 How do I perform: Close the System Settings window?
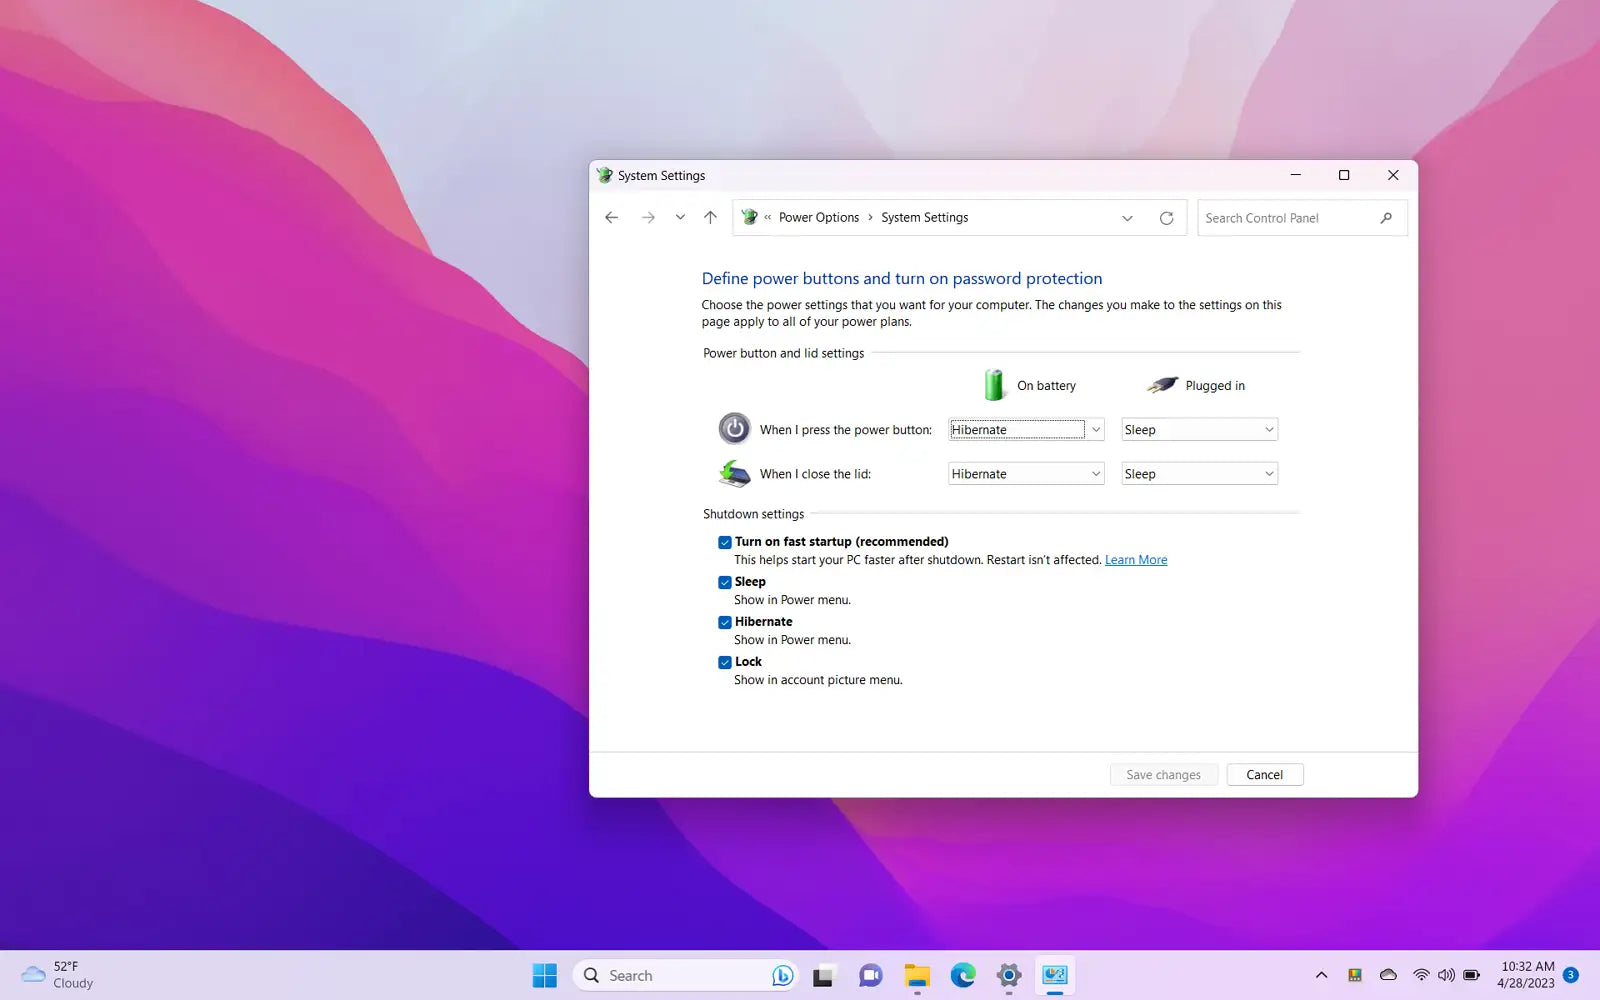coord(1393,175)
